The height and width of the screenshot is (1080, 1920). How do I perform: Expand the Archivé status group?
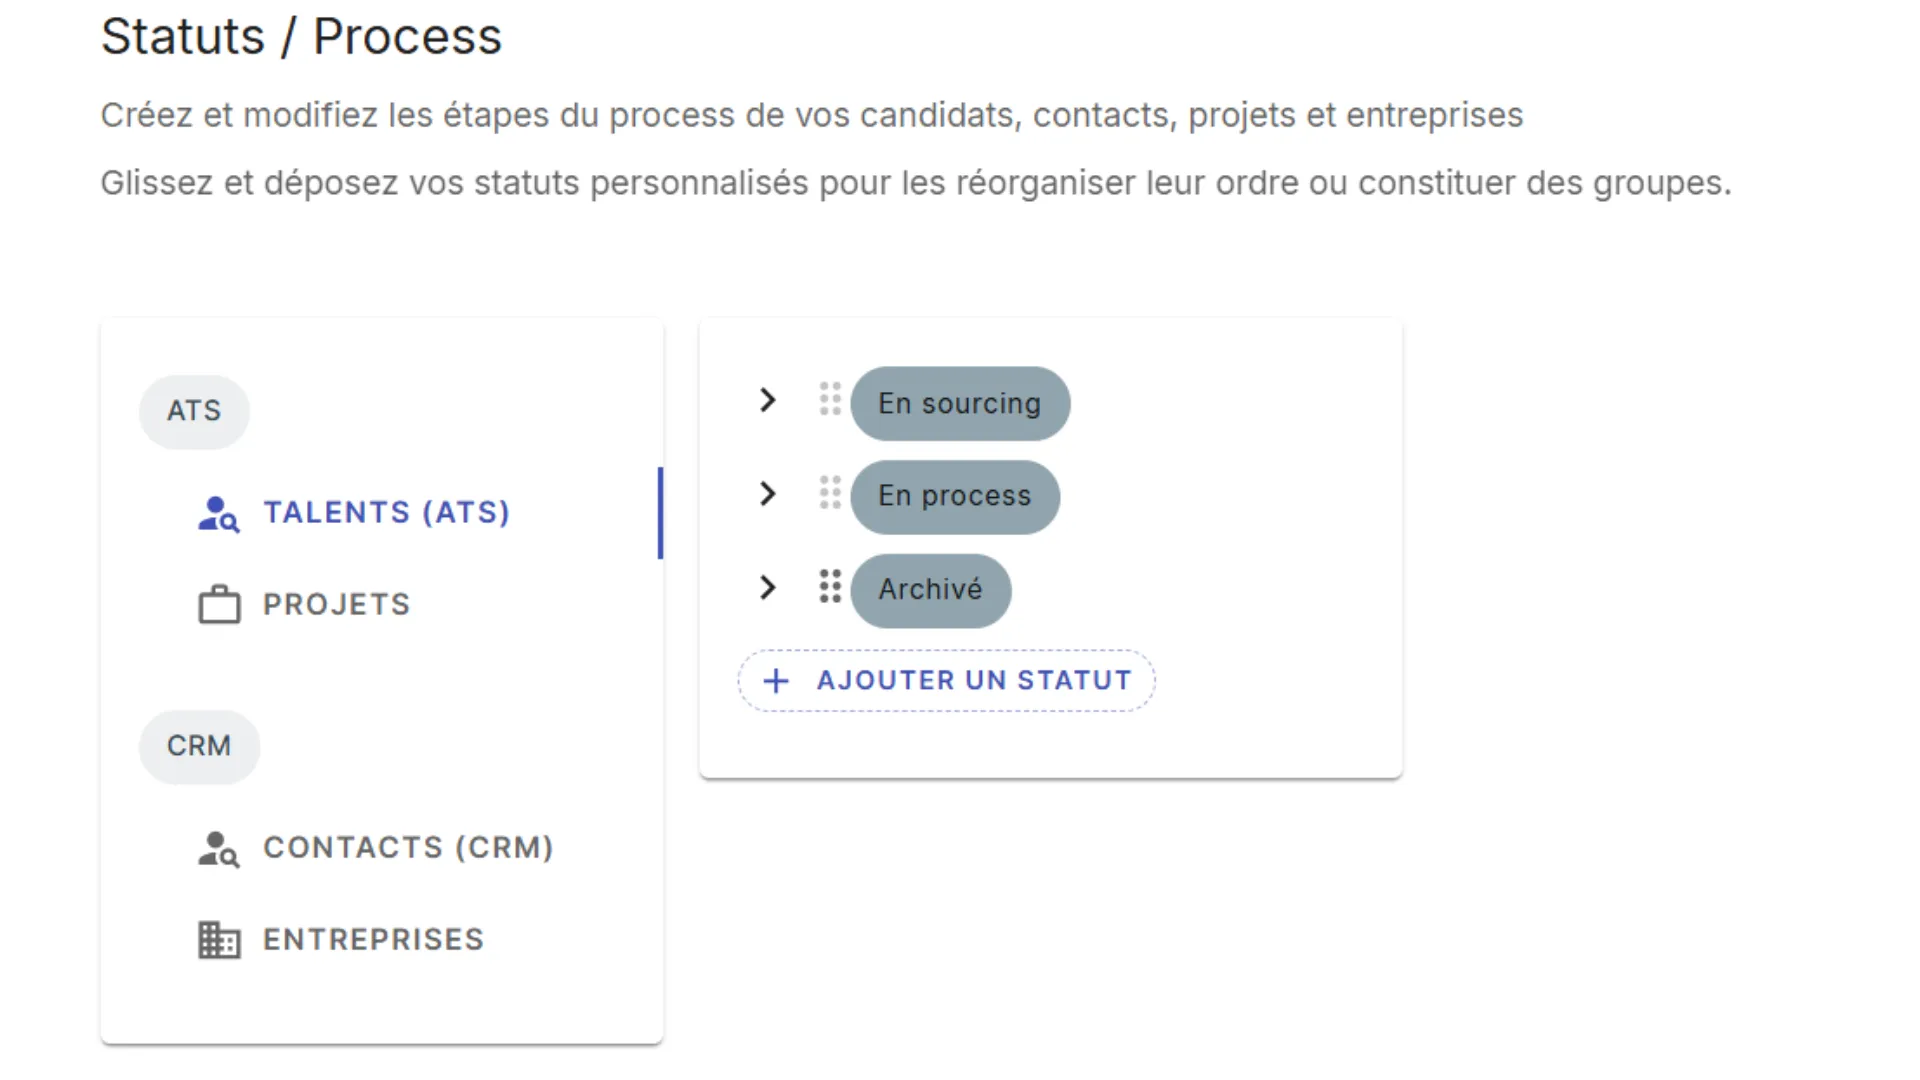(x=767, y=587)
